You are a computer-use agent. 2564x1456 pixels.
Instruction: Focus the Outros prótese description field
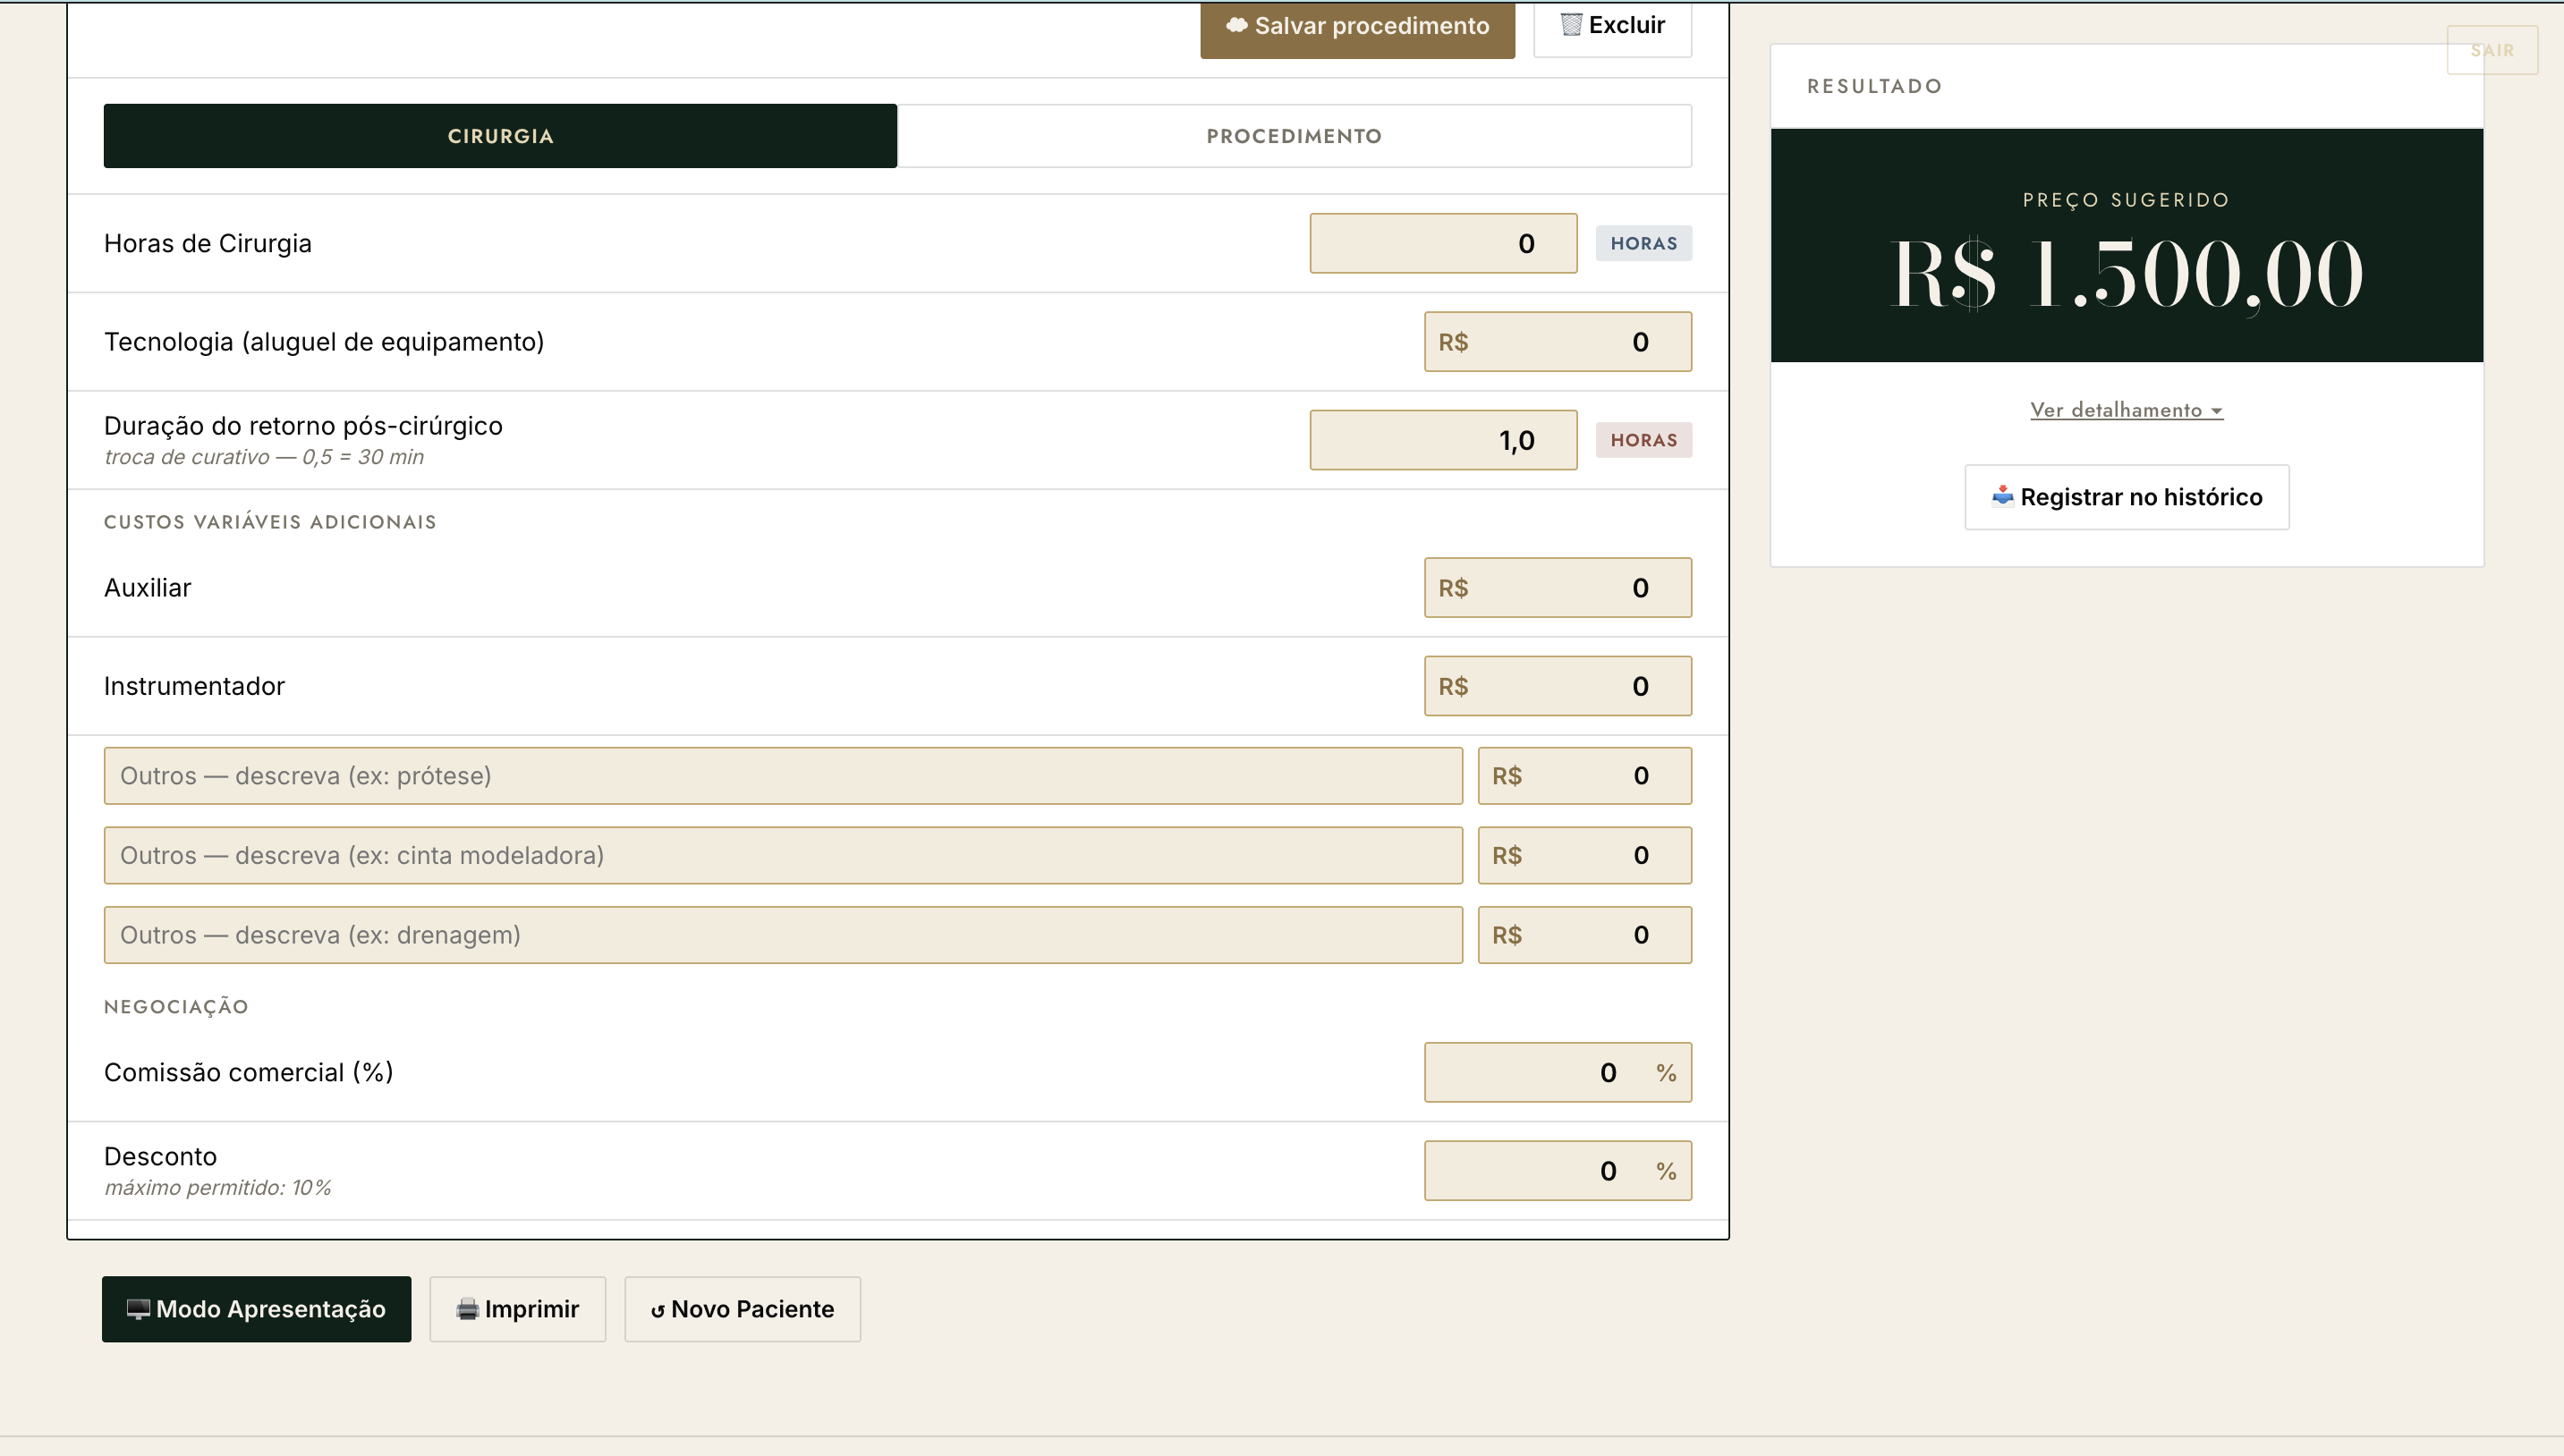783,776
